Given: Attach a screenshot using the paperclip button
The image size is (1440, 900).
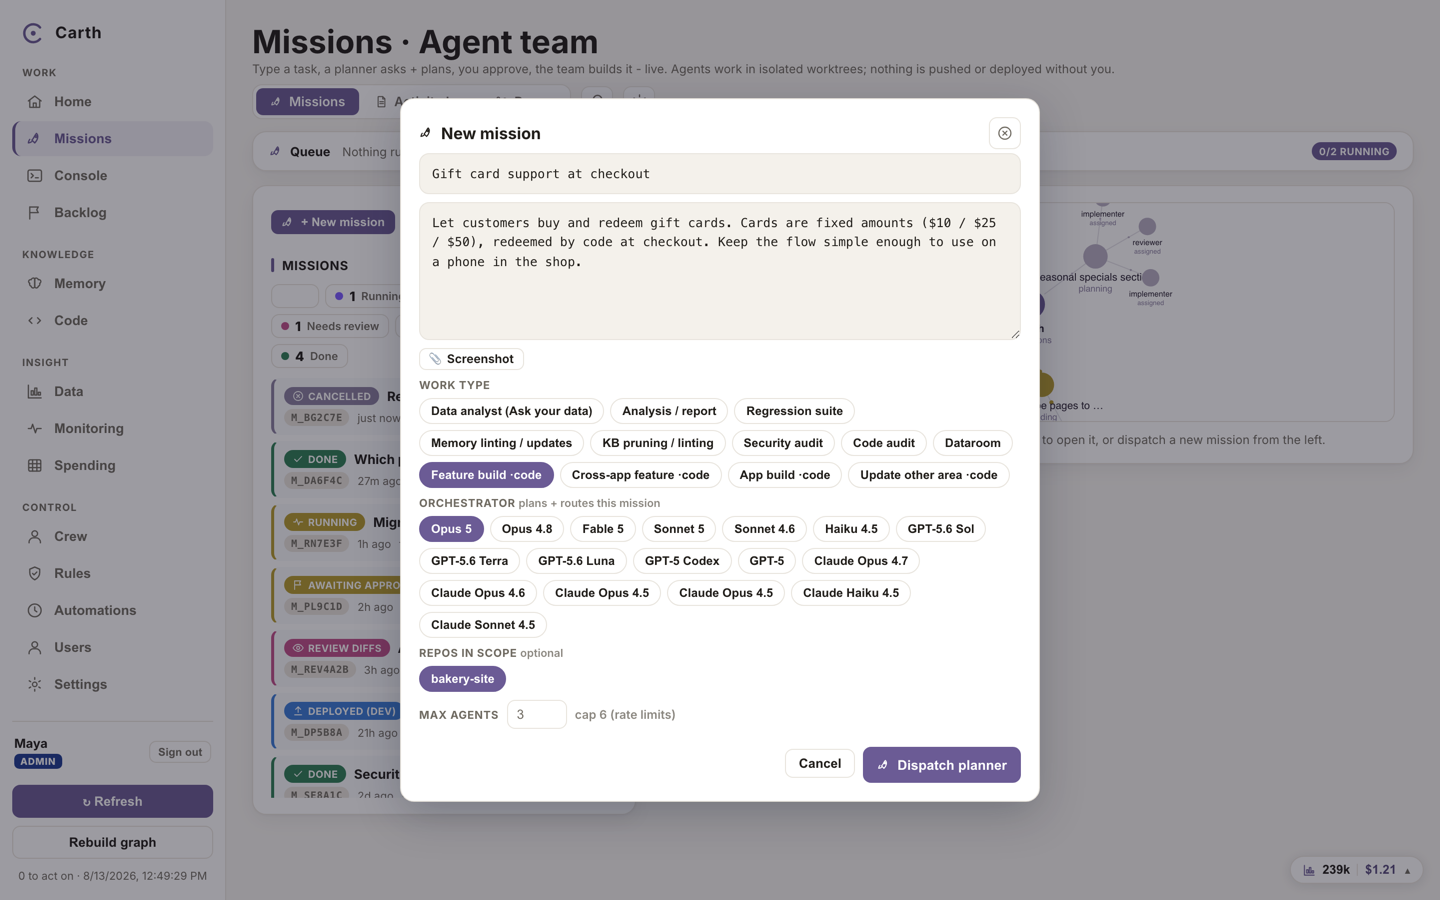Looking at the screenshot, I should click(471, 359).
